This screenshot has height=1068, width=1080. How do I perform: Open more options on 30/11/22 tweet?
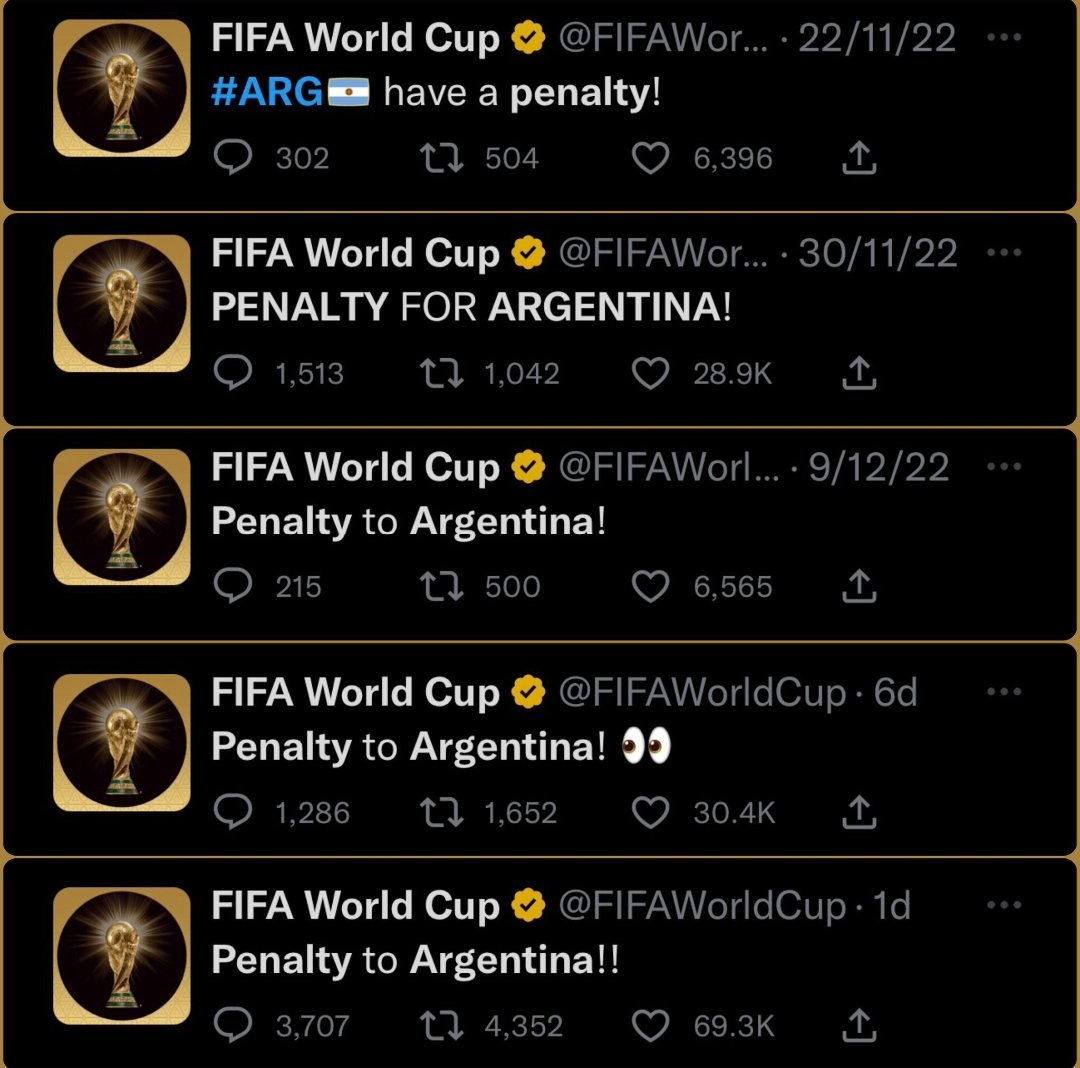1003,252
